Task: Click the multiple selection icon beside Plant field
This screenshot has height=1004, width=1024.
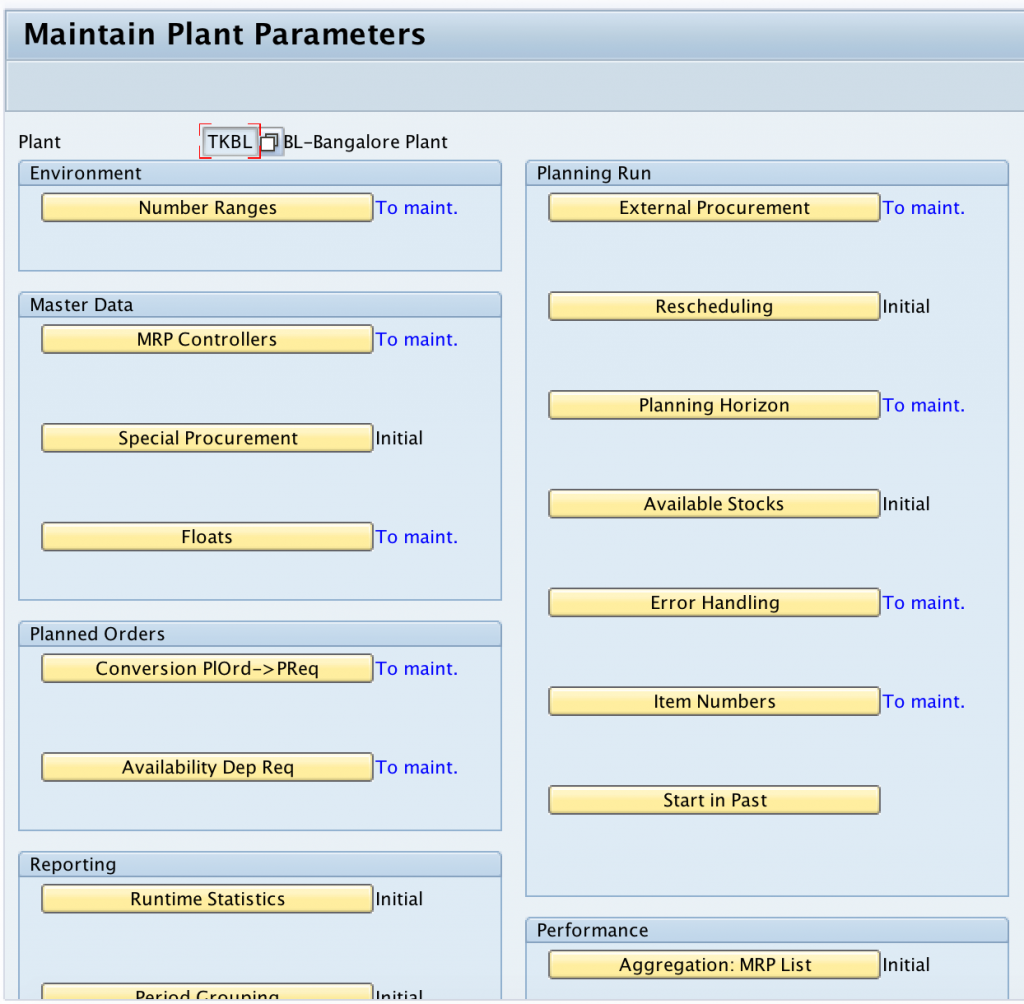Action: 268,142
